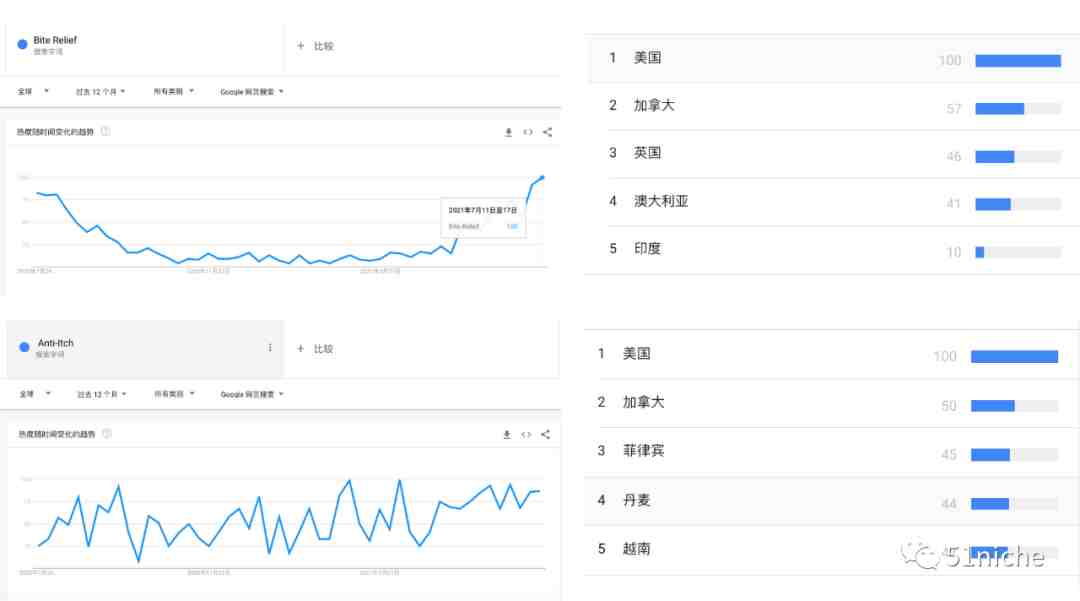The width and height of the screenshot is (1080, 601).
Task: Select the Anti-Itch search term box
Action: 145,348
